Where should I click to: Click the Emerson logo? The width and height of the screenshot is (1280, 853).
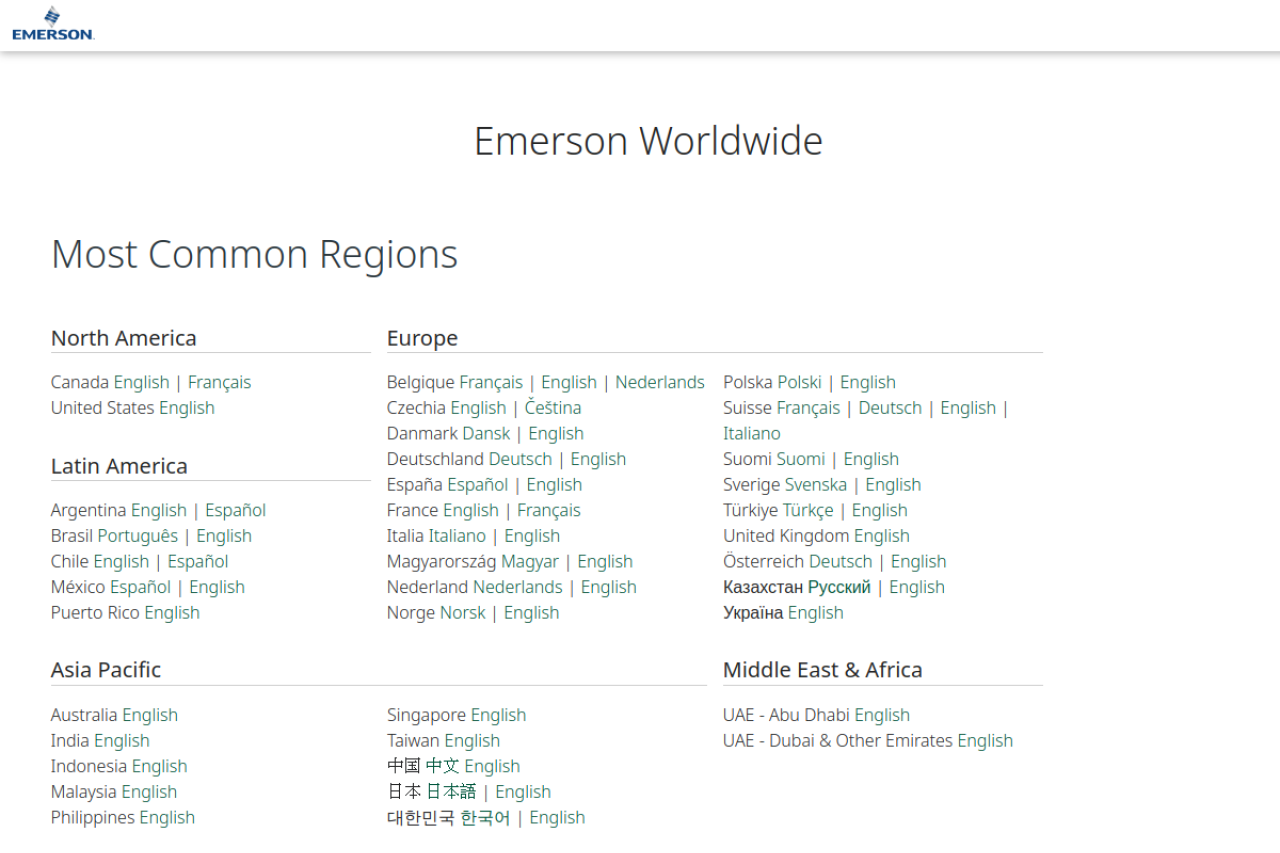pyautogui.click(x=53, y=23)
